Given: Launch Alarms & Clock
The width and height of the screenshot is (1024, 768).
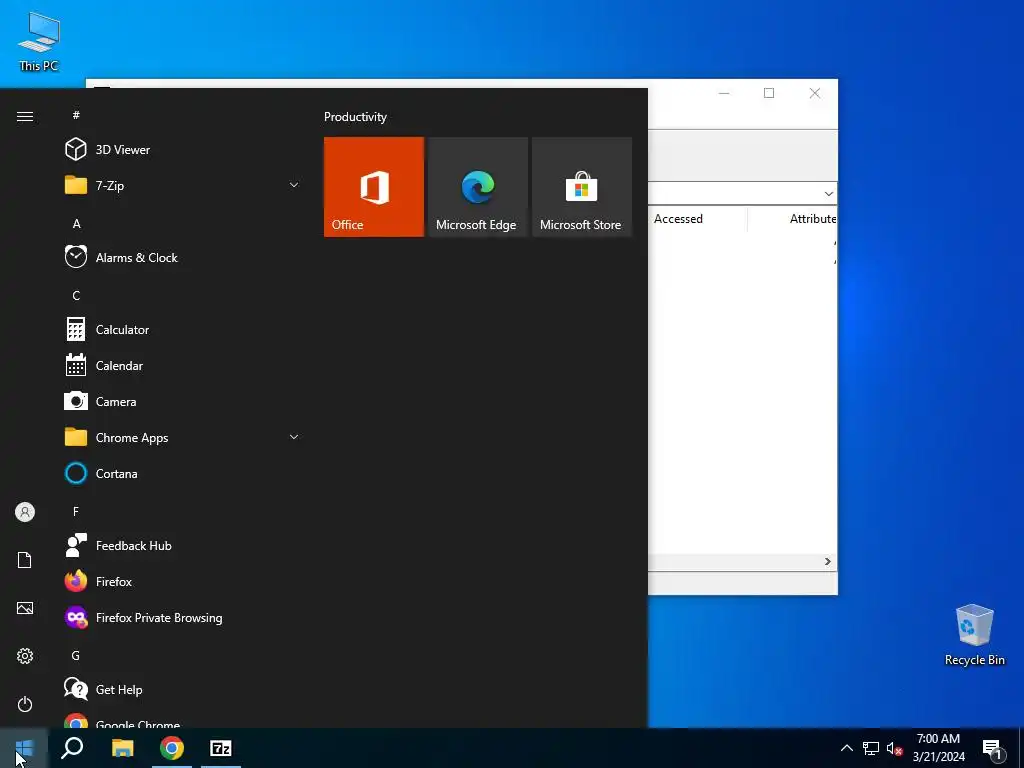Looking at the screenshot, I should 181,257.
